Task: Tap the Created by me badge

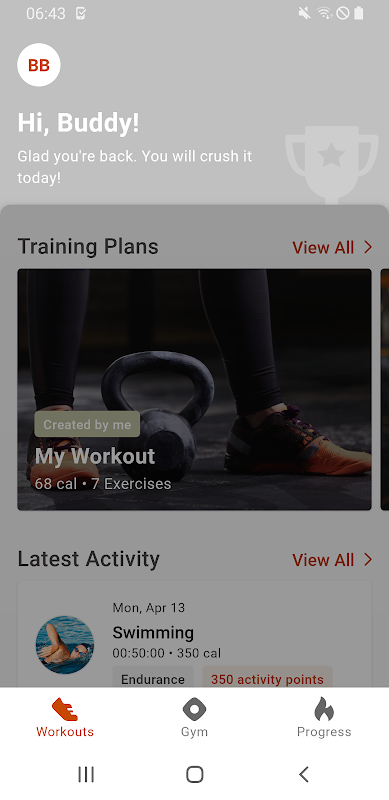Action: pyautogui.click(x=87, y=424)
